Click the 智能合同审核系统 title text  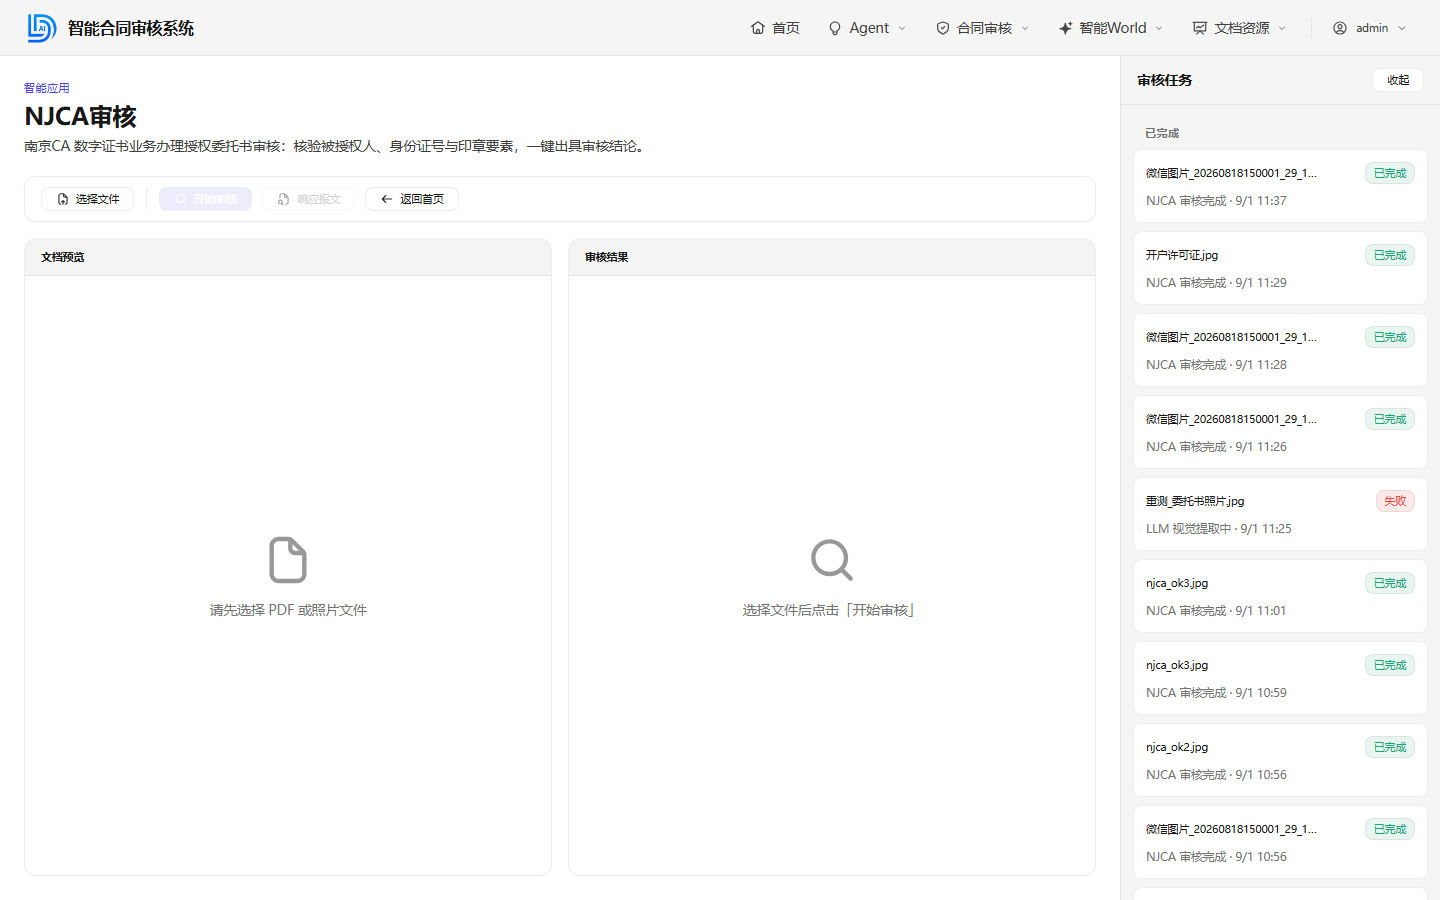tap(131, 28)
